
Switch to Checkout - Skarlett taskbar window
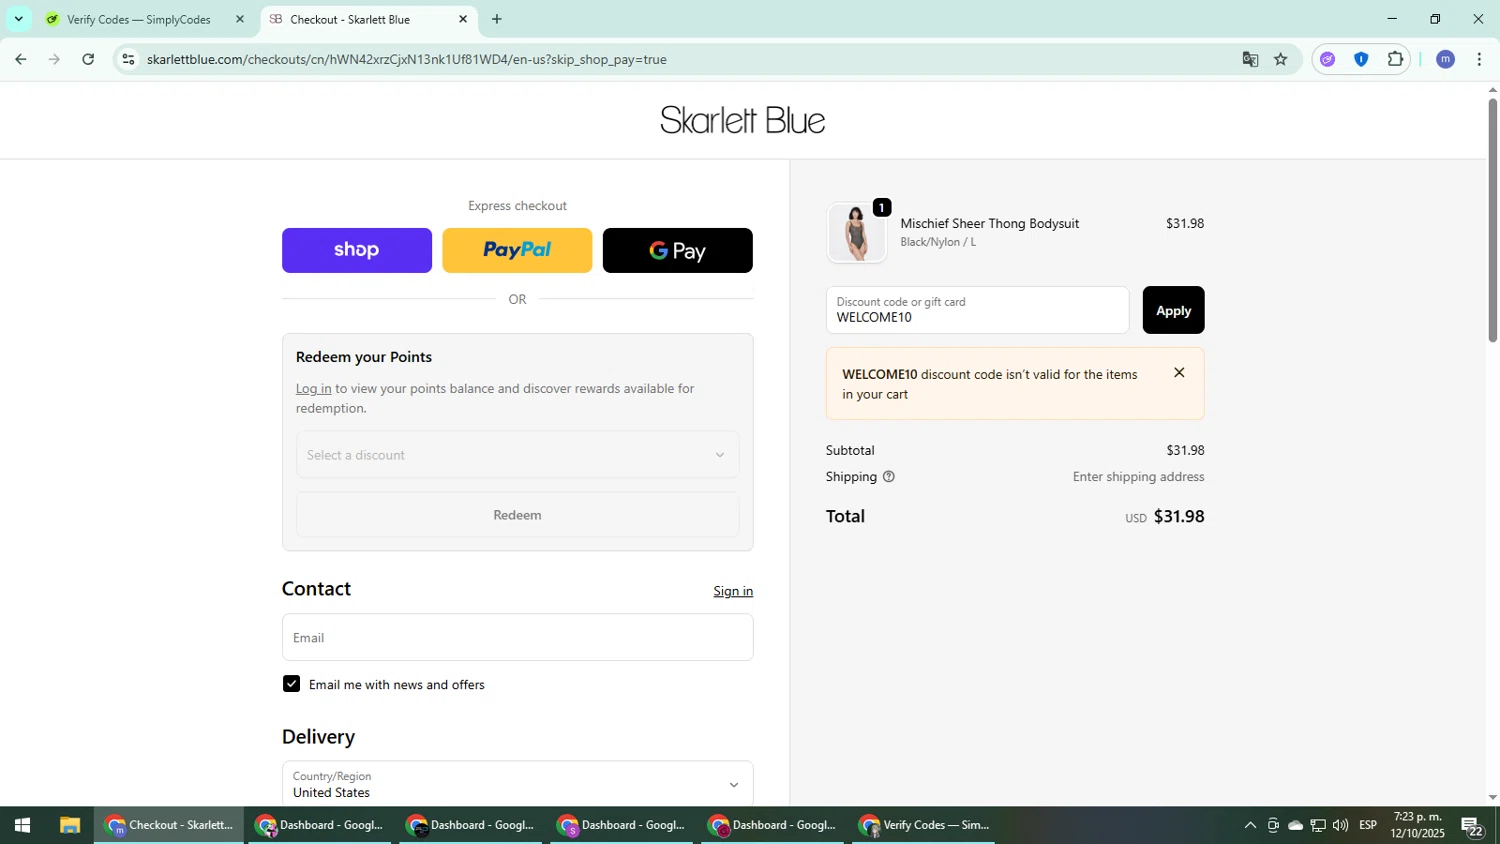[x=169, y=826]
